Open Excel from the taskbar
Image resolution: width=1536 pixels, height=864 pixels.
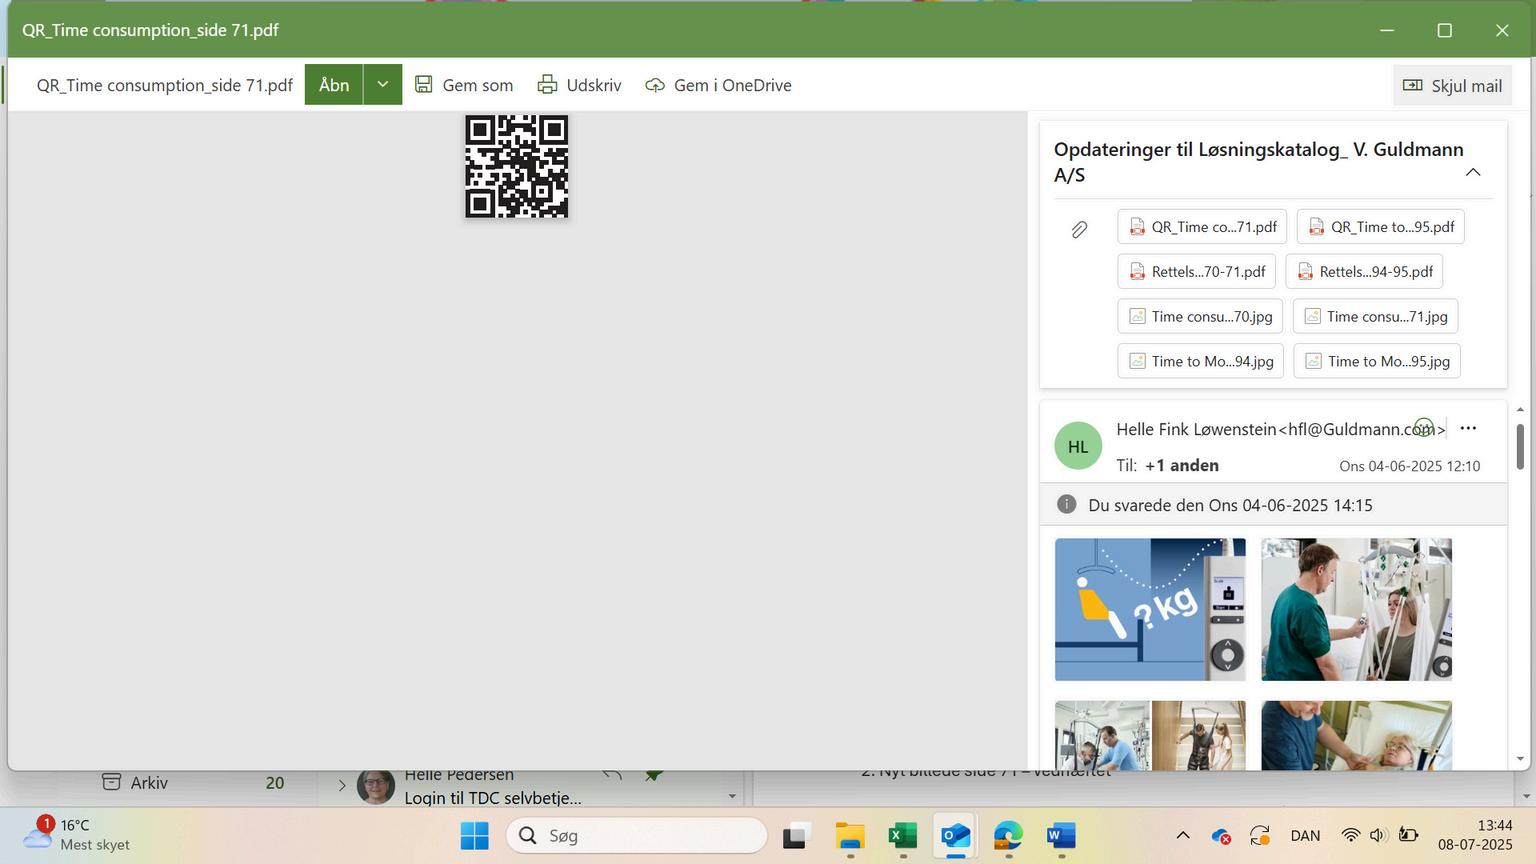[x=903, y=835]
